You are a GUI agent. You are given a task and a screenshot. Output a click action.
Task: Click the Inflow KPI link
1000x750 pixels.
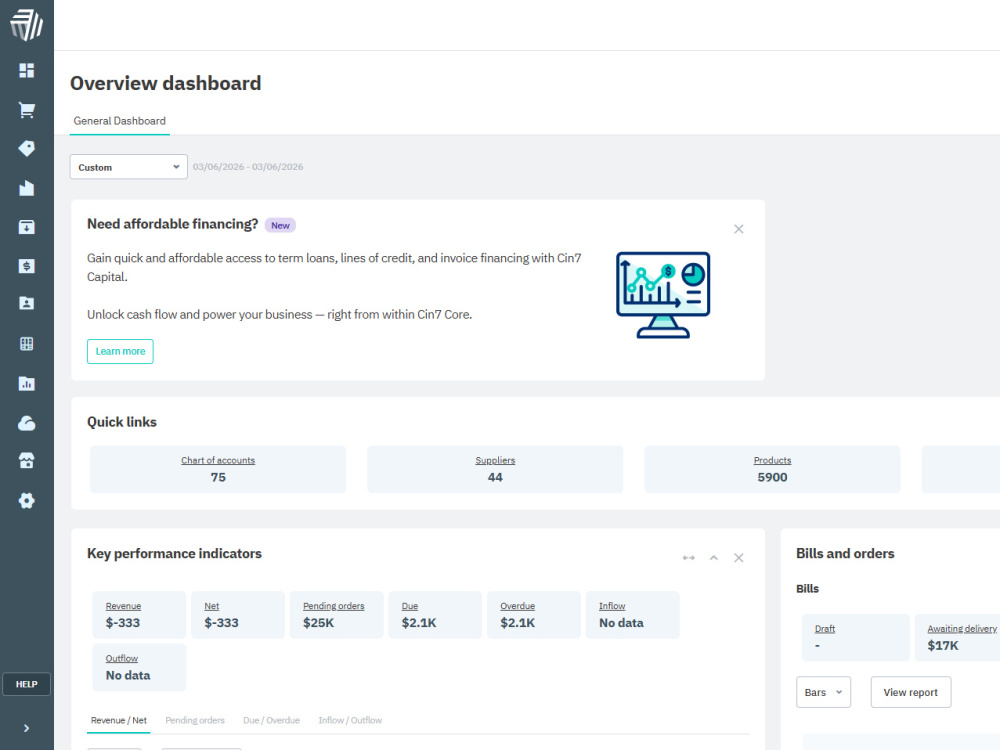(612, 607)
